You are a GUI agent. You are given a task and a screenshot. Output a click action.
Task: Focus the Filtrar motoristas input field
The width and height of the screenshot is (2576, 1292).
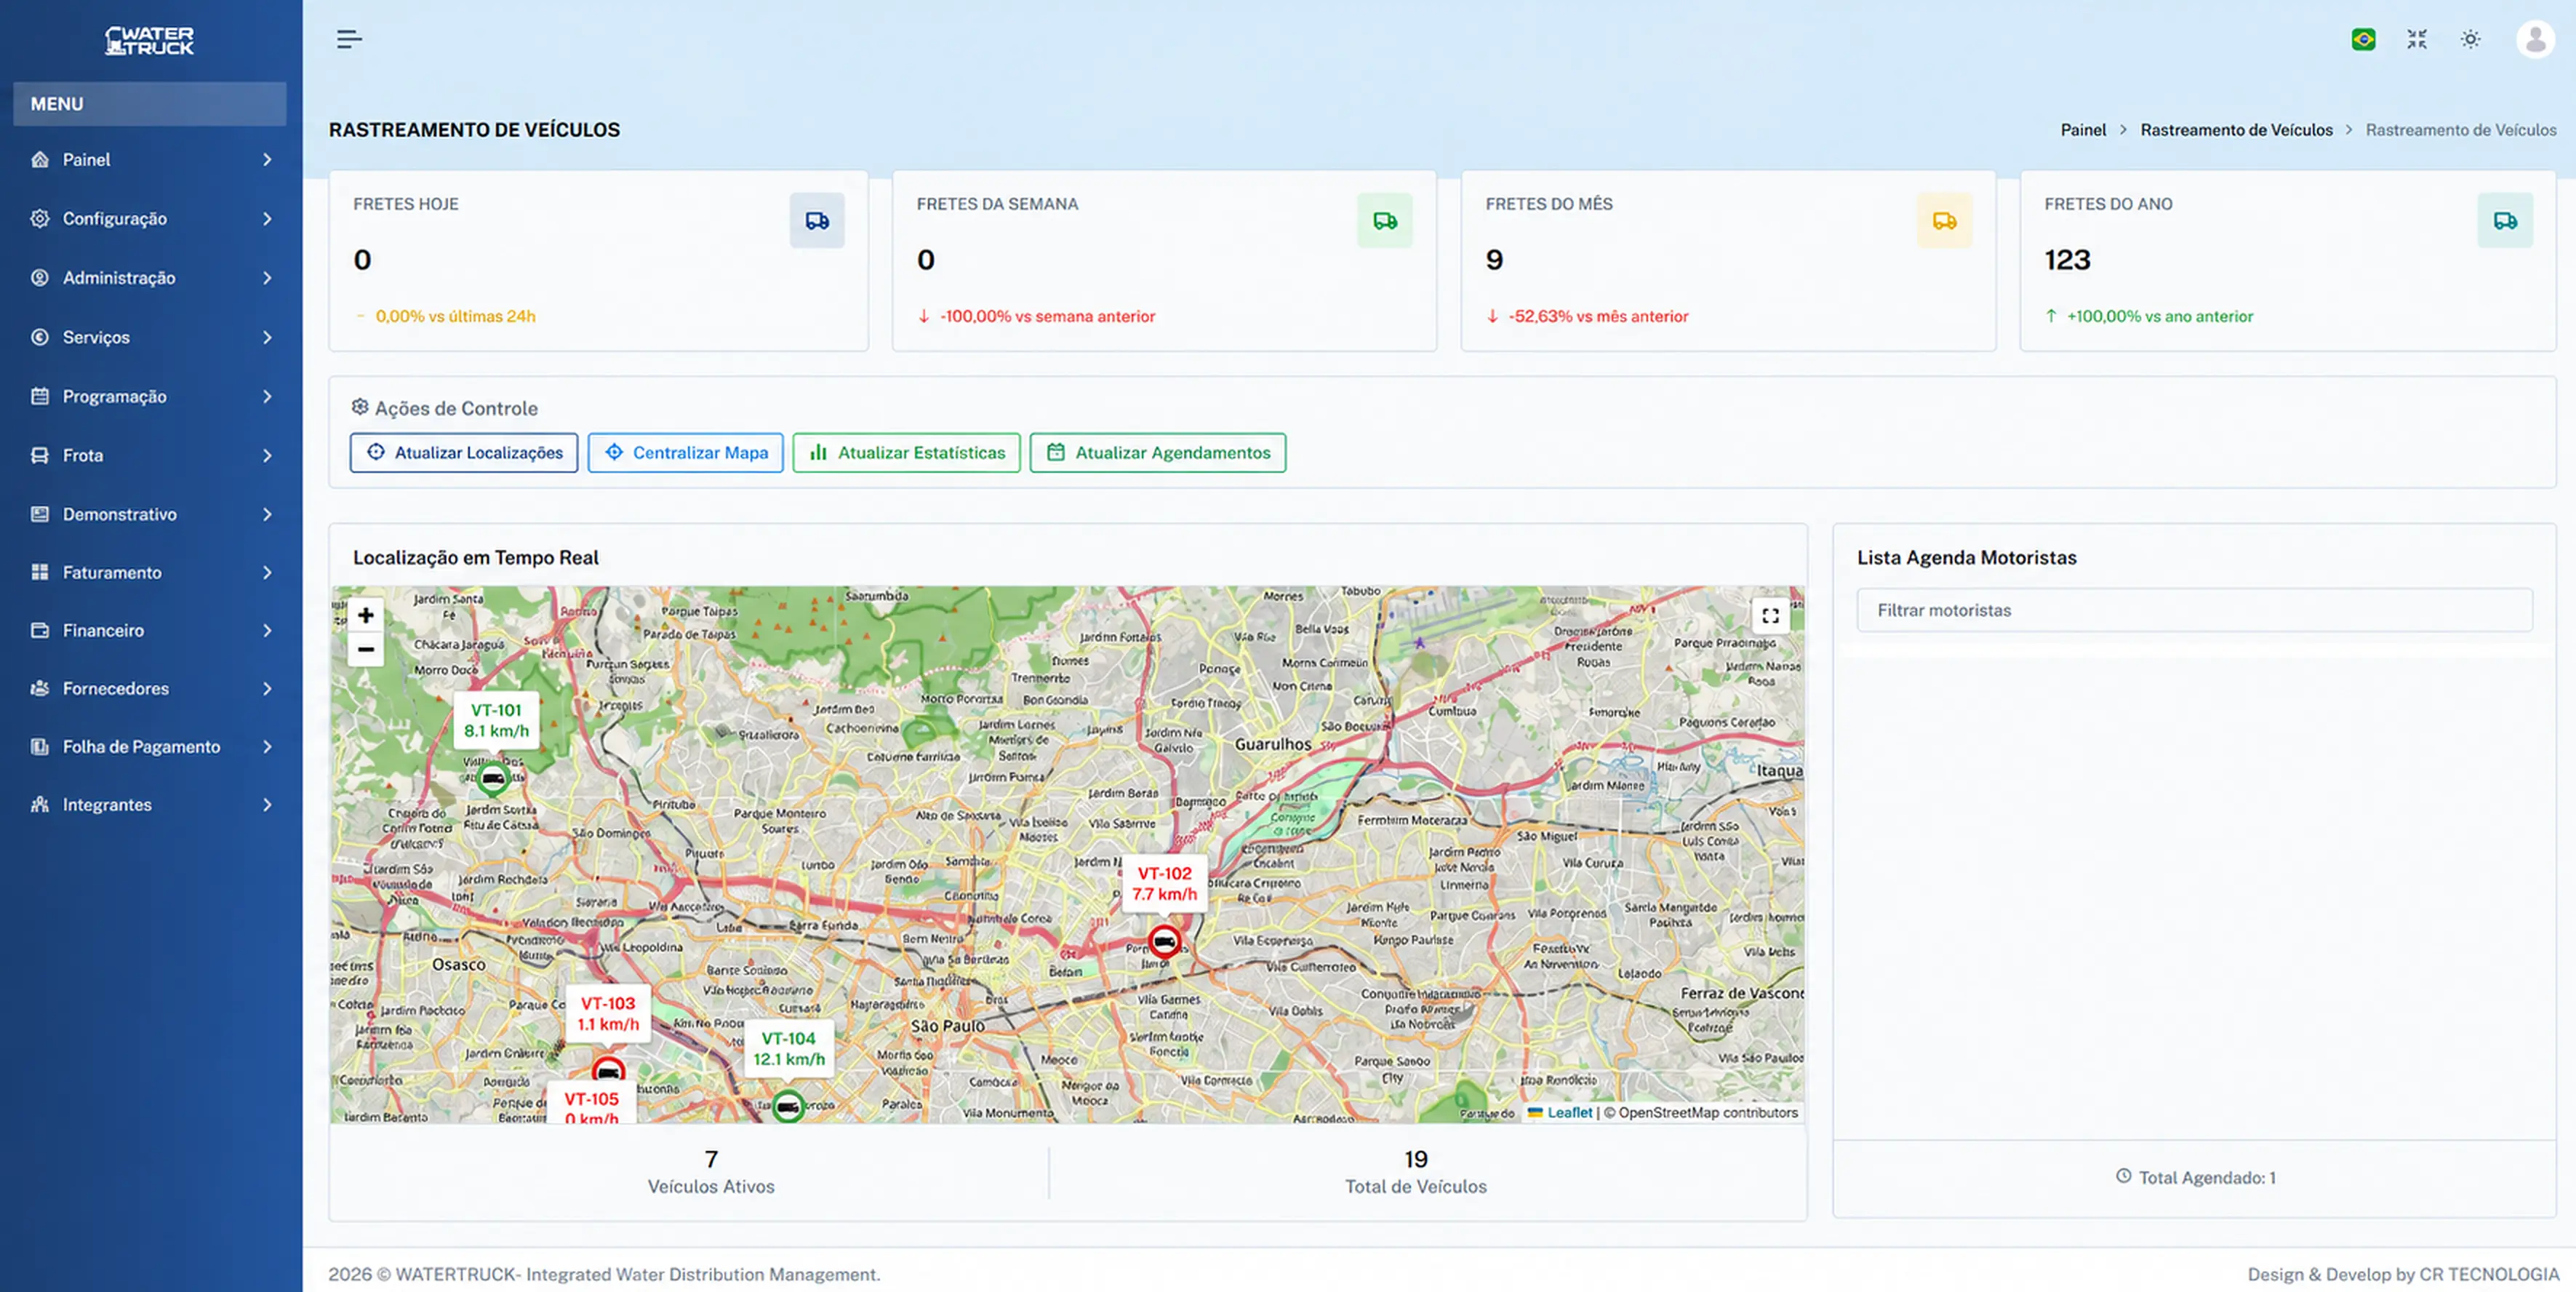tap(2194, 610)
